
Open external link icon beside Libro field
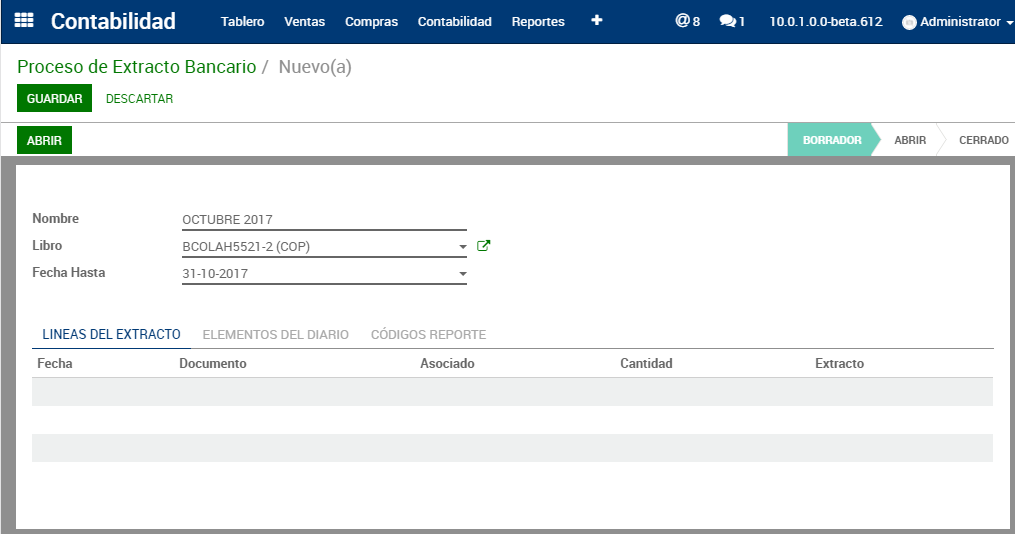pos(484,246)
